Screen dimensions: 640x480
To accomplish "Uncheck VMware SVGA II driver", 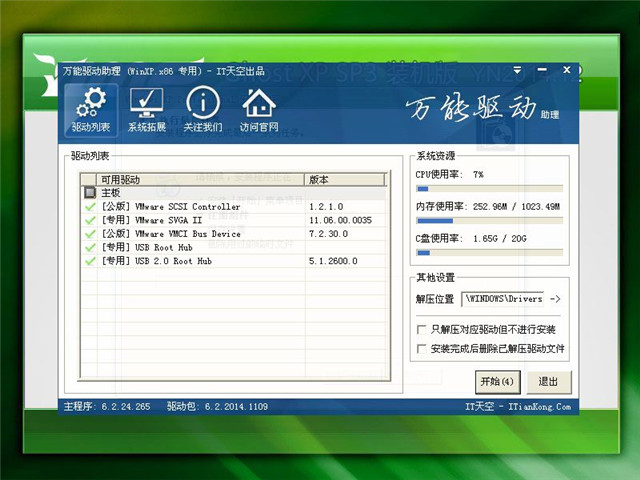I will [x=90, y=220].
